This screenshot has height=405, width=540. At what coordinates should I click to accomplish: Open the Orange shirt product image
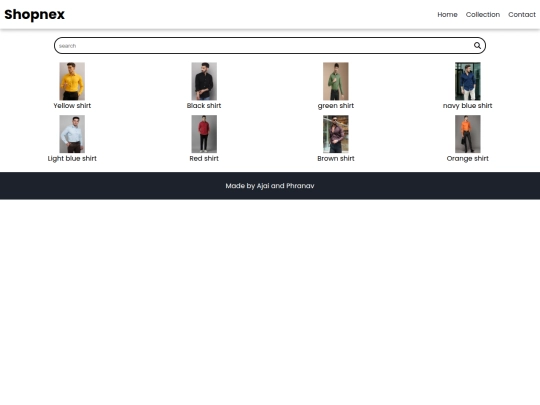pyautogui.click(x=468, y=134)
